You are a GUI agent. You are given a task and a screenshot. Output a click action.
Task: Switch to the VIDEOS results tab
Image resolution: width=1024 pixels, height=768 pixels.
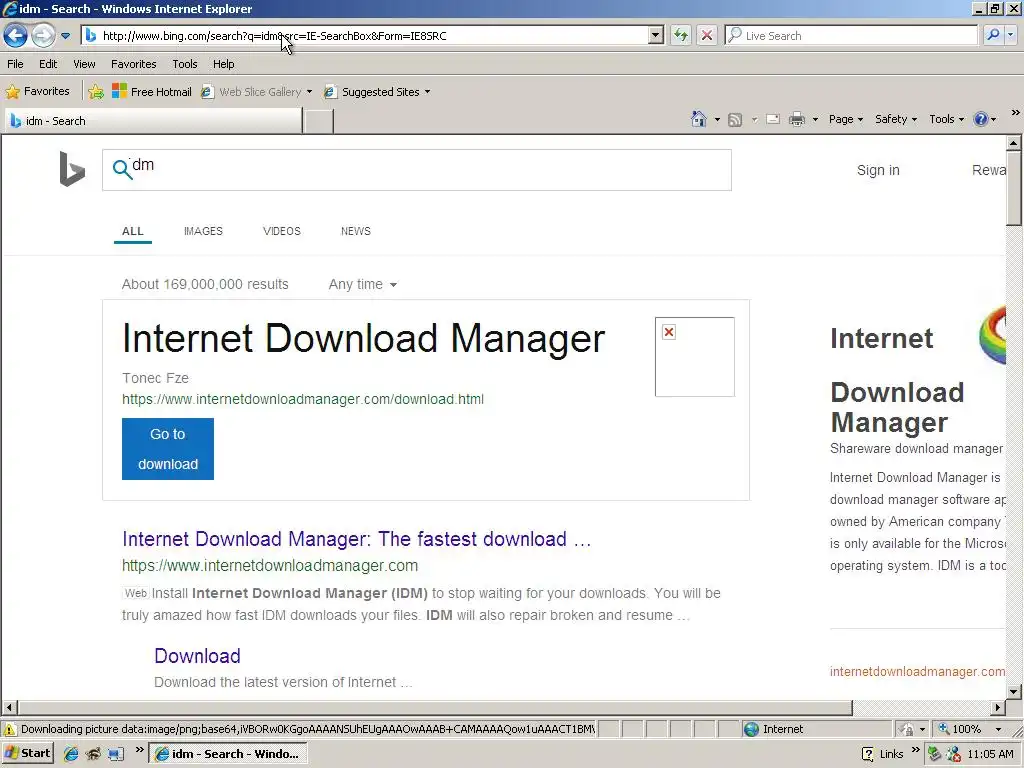coord(281,231)
